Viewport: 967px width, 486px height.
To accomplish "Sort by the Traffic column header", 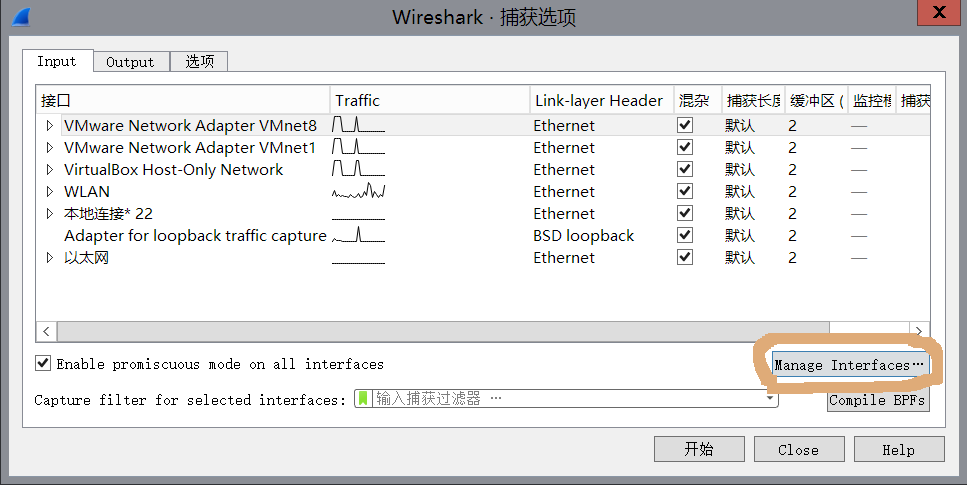I will click(x=430, y=101).
